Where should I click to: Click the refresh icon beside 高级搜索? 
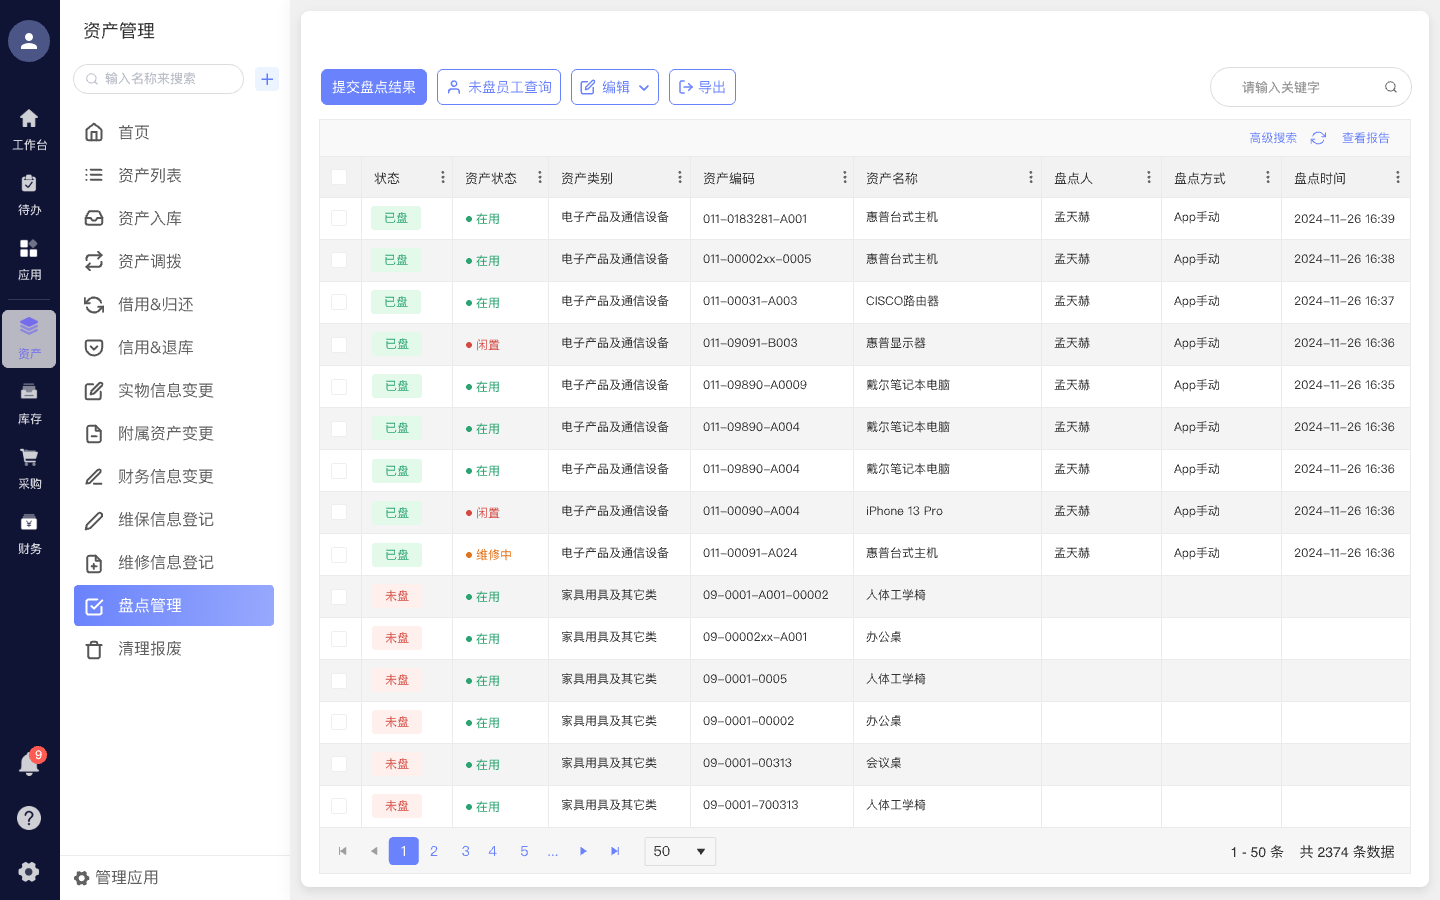tap(1318, 138)
